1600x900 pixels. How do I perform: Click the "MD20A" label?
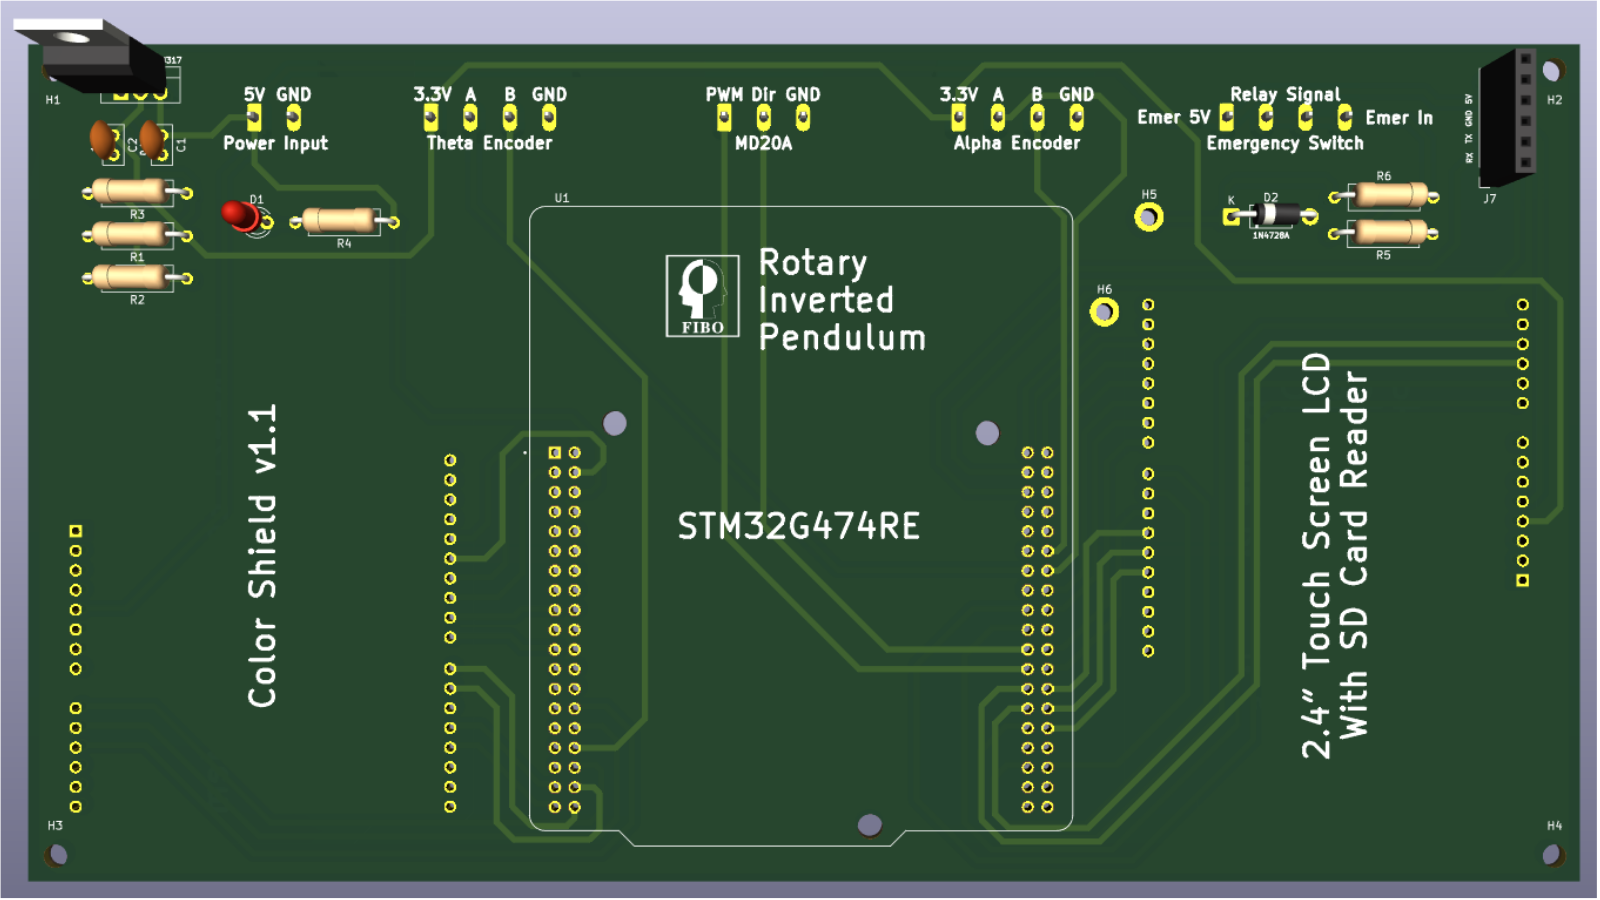coord(763,143)
